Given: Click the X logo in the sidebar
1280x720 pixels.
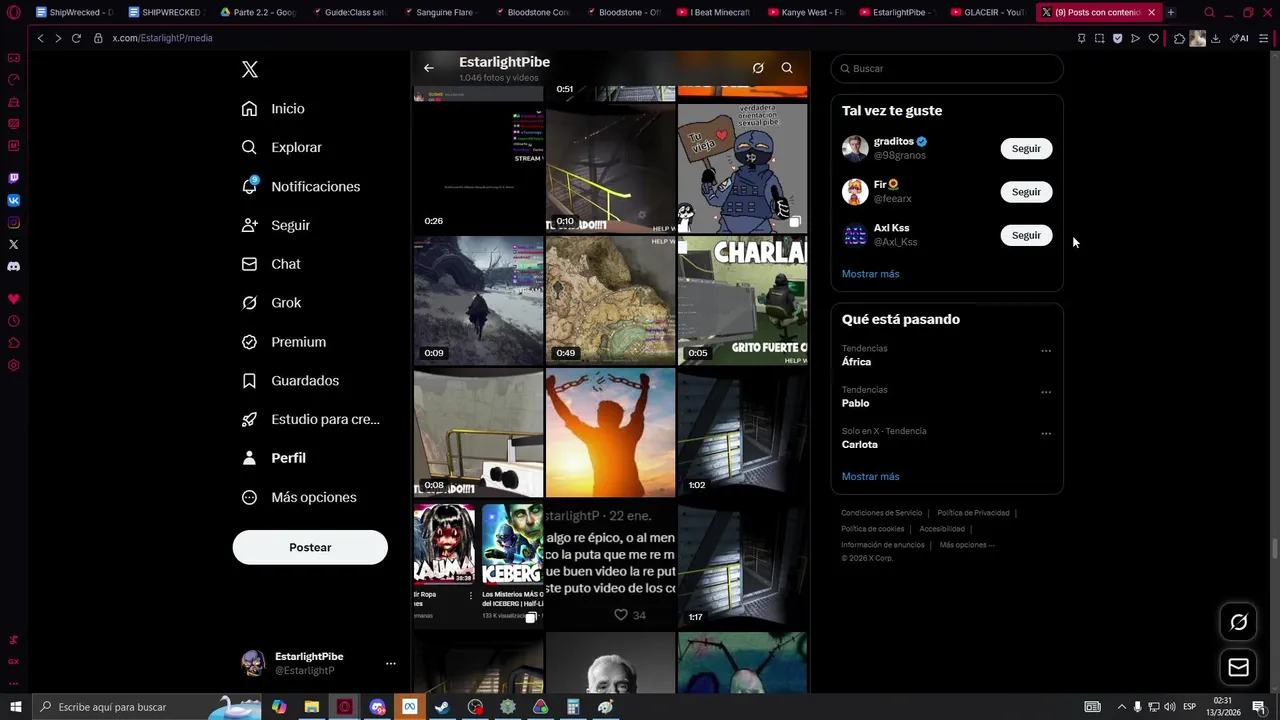Looking at the screenshot, I should click(250, 69).
